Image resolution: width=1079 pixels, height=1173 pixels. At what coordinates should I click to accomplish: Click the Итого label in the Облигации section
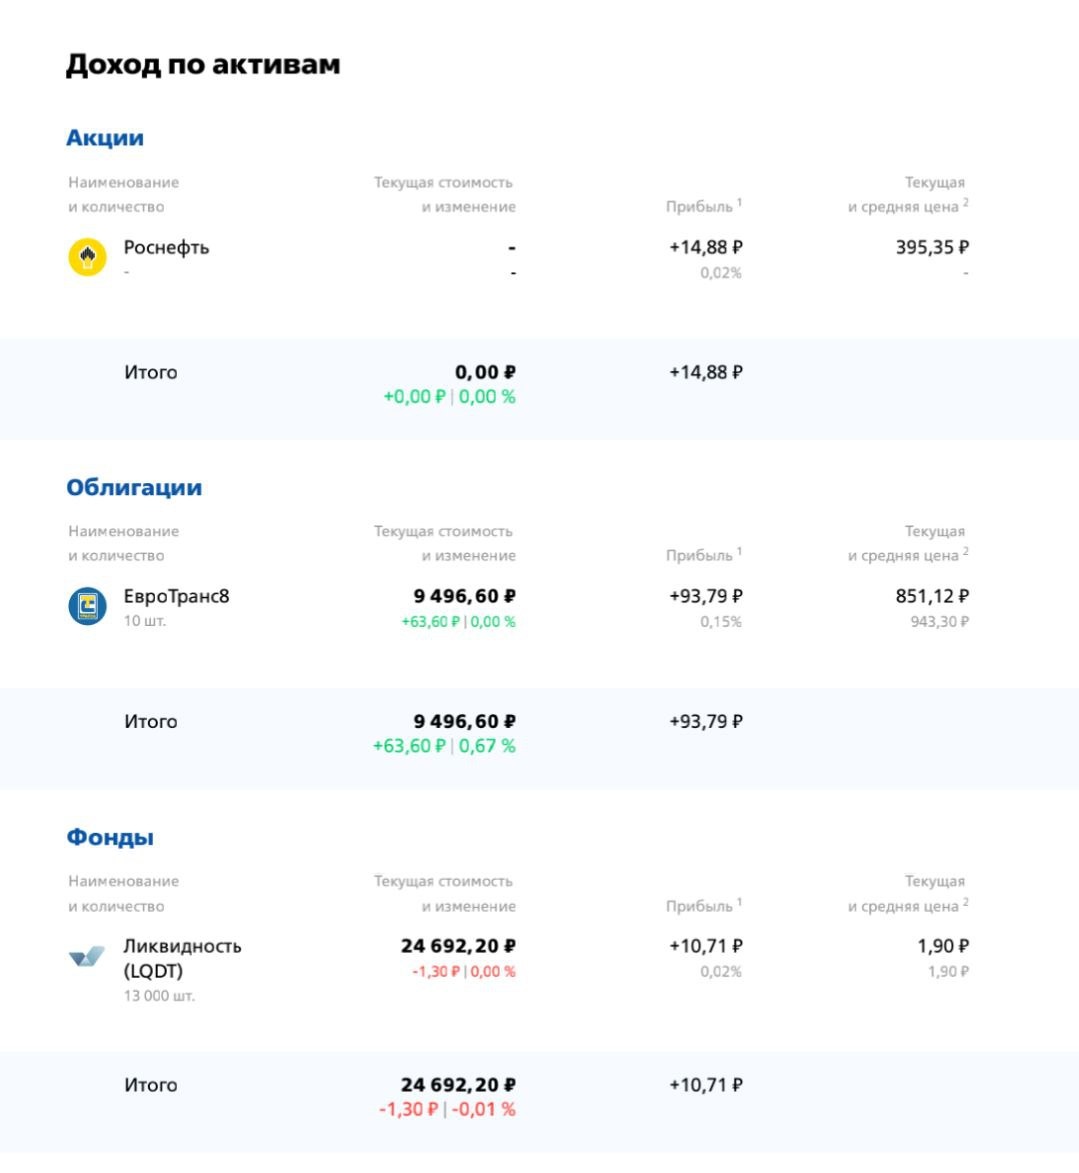tap(150, 721)
